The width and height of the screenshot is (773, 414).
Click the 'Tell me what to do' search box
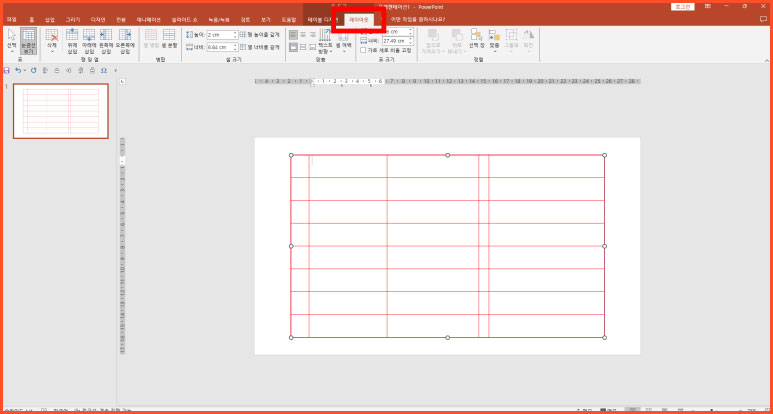[417, 20]
